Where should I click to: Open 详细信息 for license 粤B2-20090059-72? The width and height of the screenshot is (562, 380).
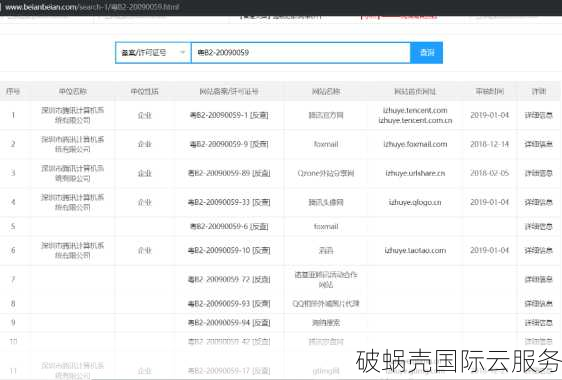coord(539,279)
